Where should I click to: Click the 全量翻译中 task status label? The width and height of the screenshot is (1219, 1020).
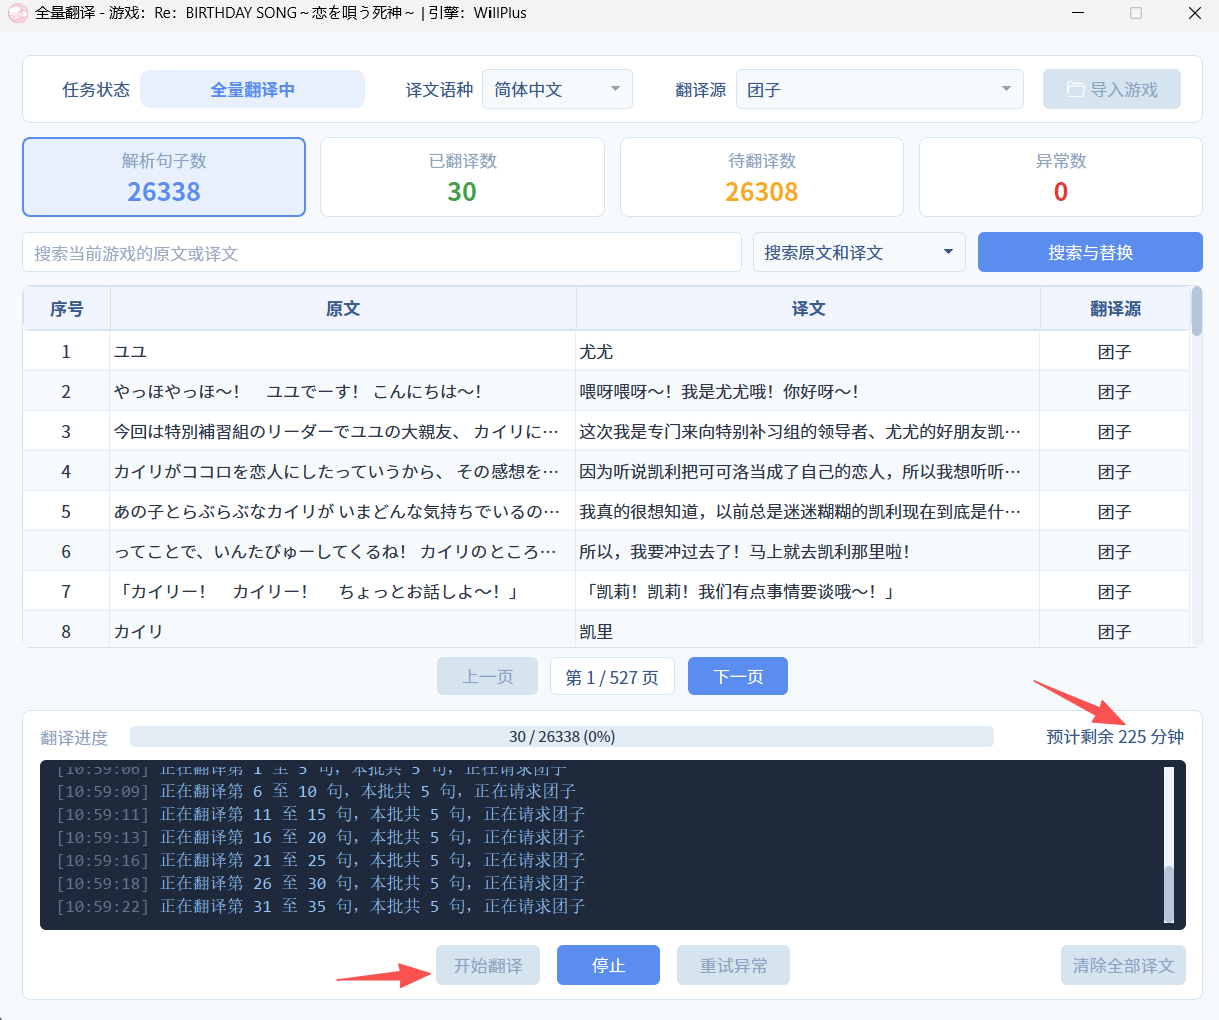252,89
